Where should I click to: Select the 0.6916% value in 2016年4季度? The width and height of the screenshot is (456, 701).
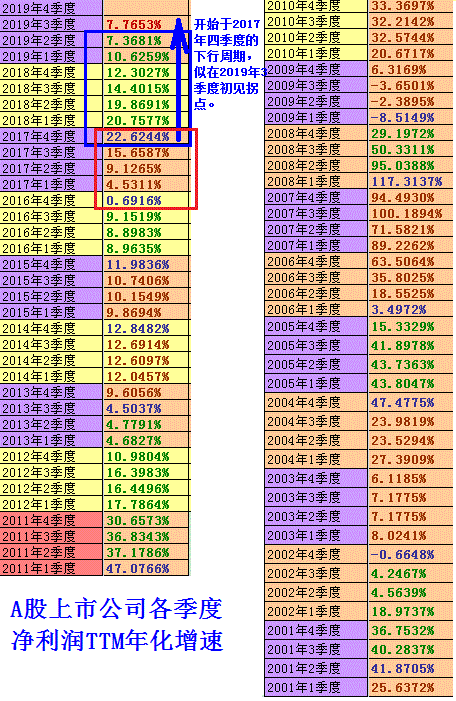[146, 200]
